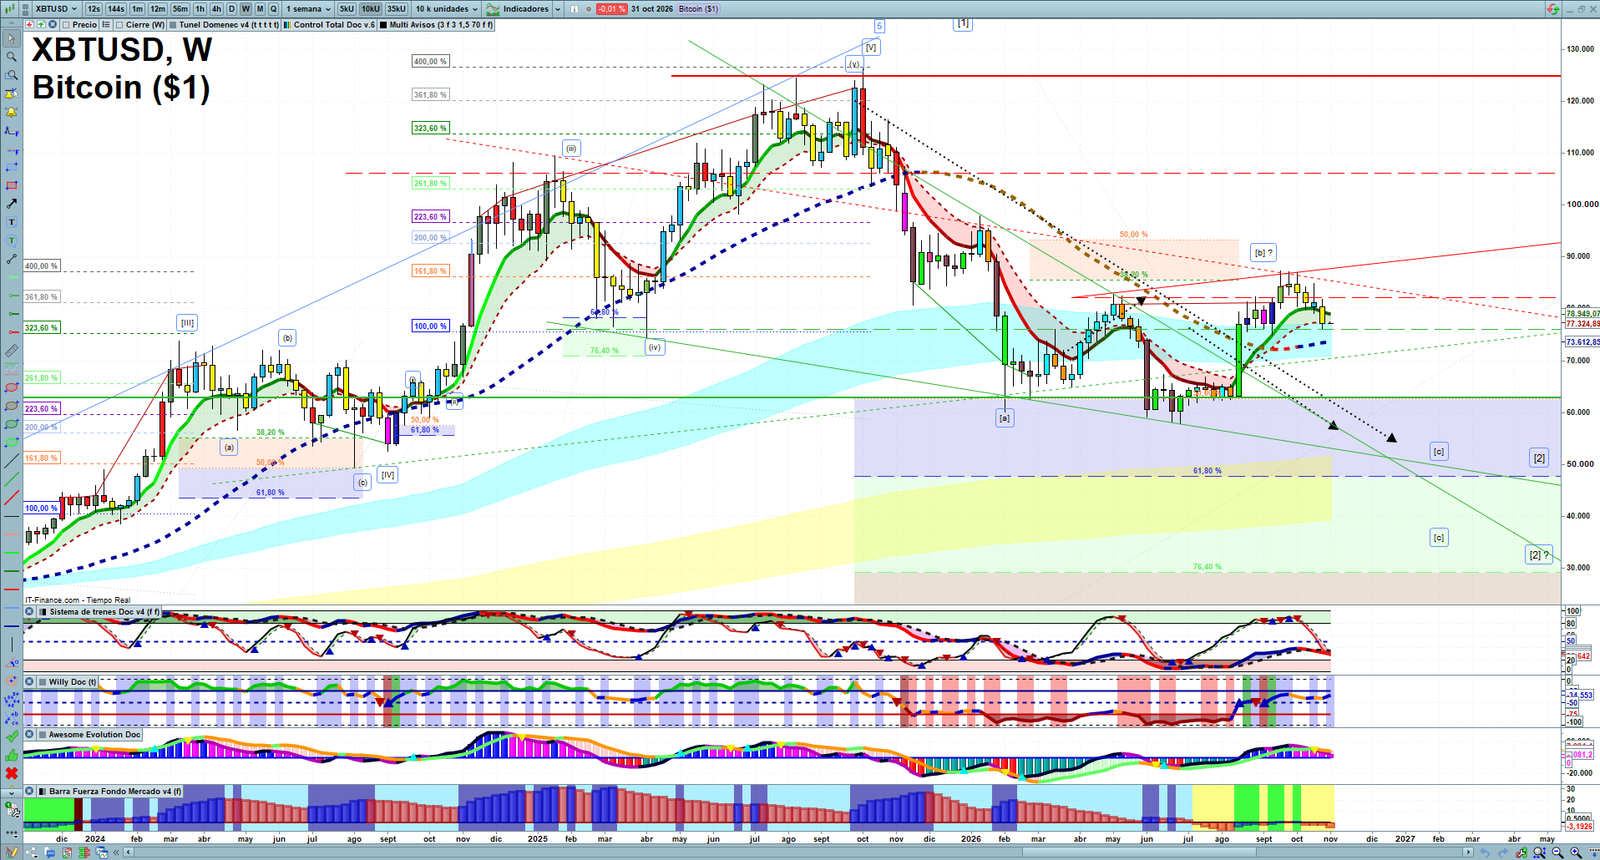Screen dimensions: 1600x860
Task: Click the red X delete drawings icon
Action: click(11, 773)
